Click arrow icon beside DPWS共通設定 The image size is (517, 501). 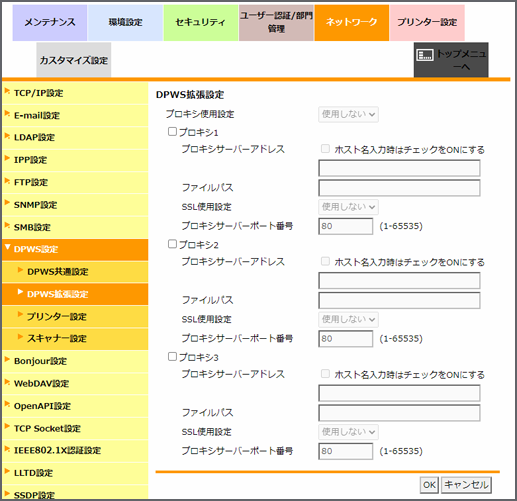pos(20,270)
